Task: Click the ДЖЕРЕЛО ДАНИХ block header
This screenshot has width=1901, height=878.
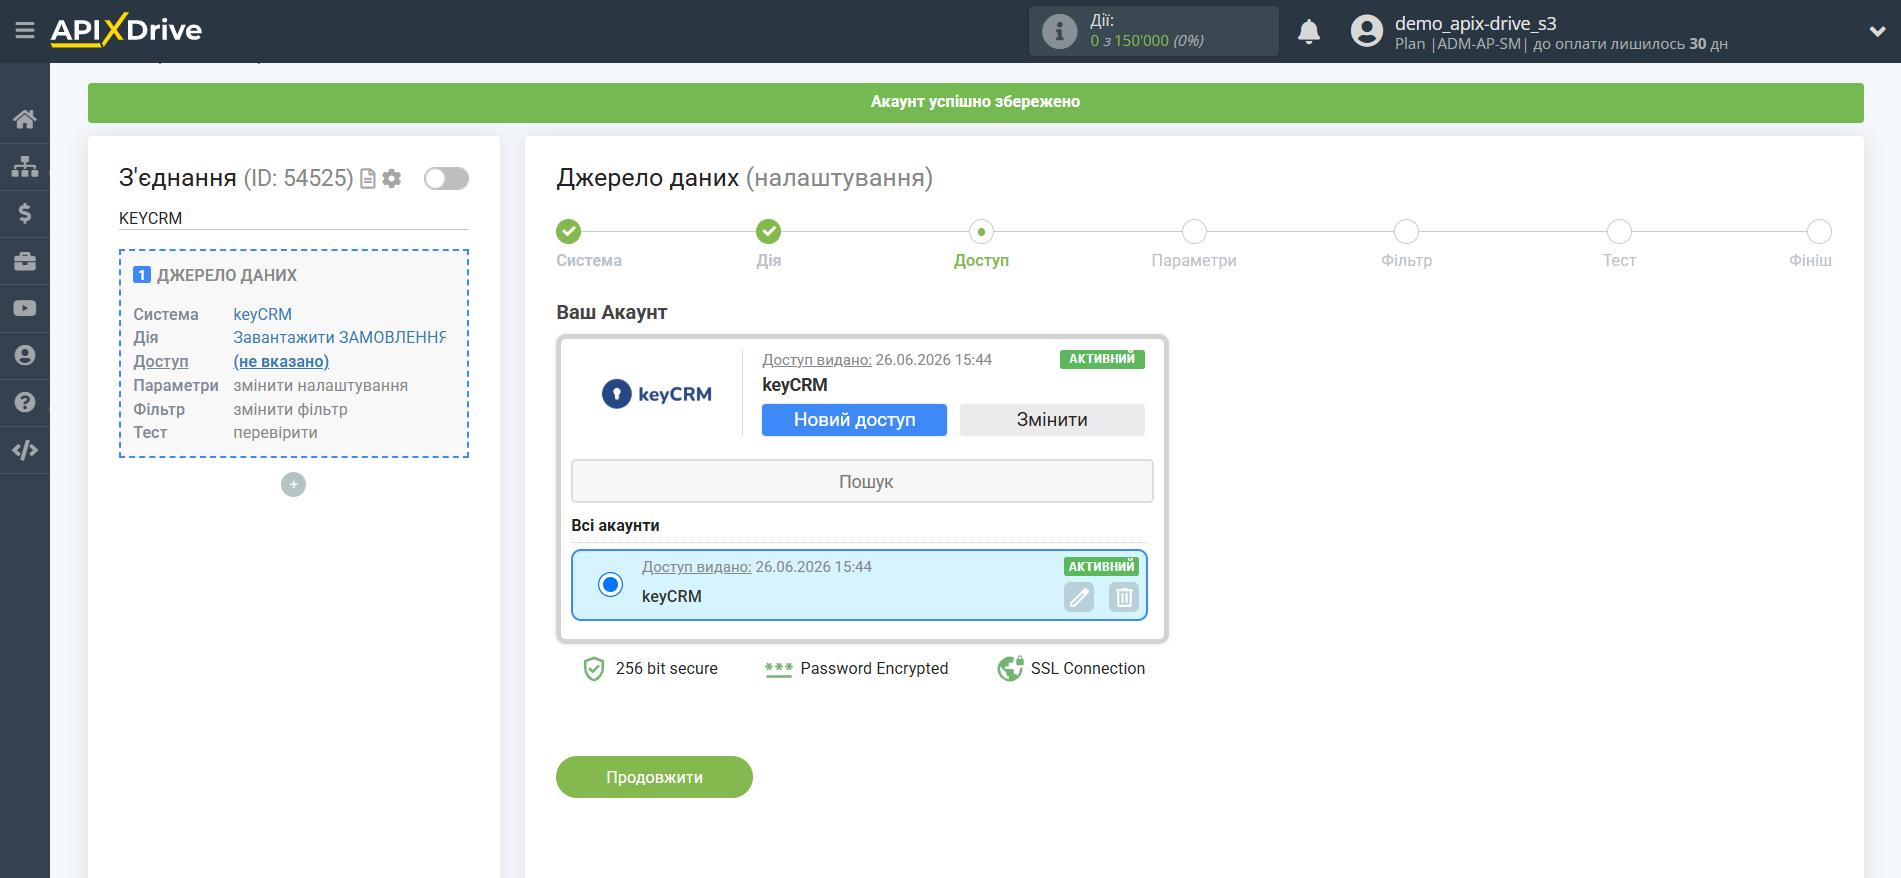Action: click(x=227, y=275)
